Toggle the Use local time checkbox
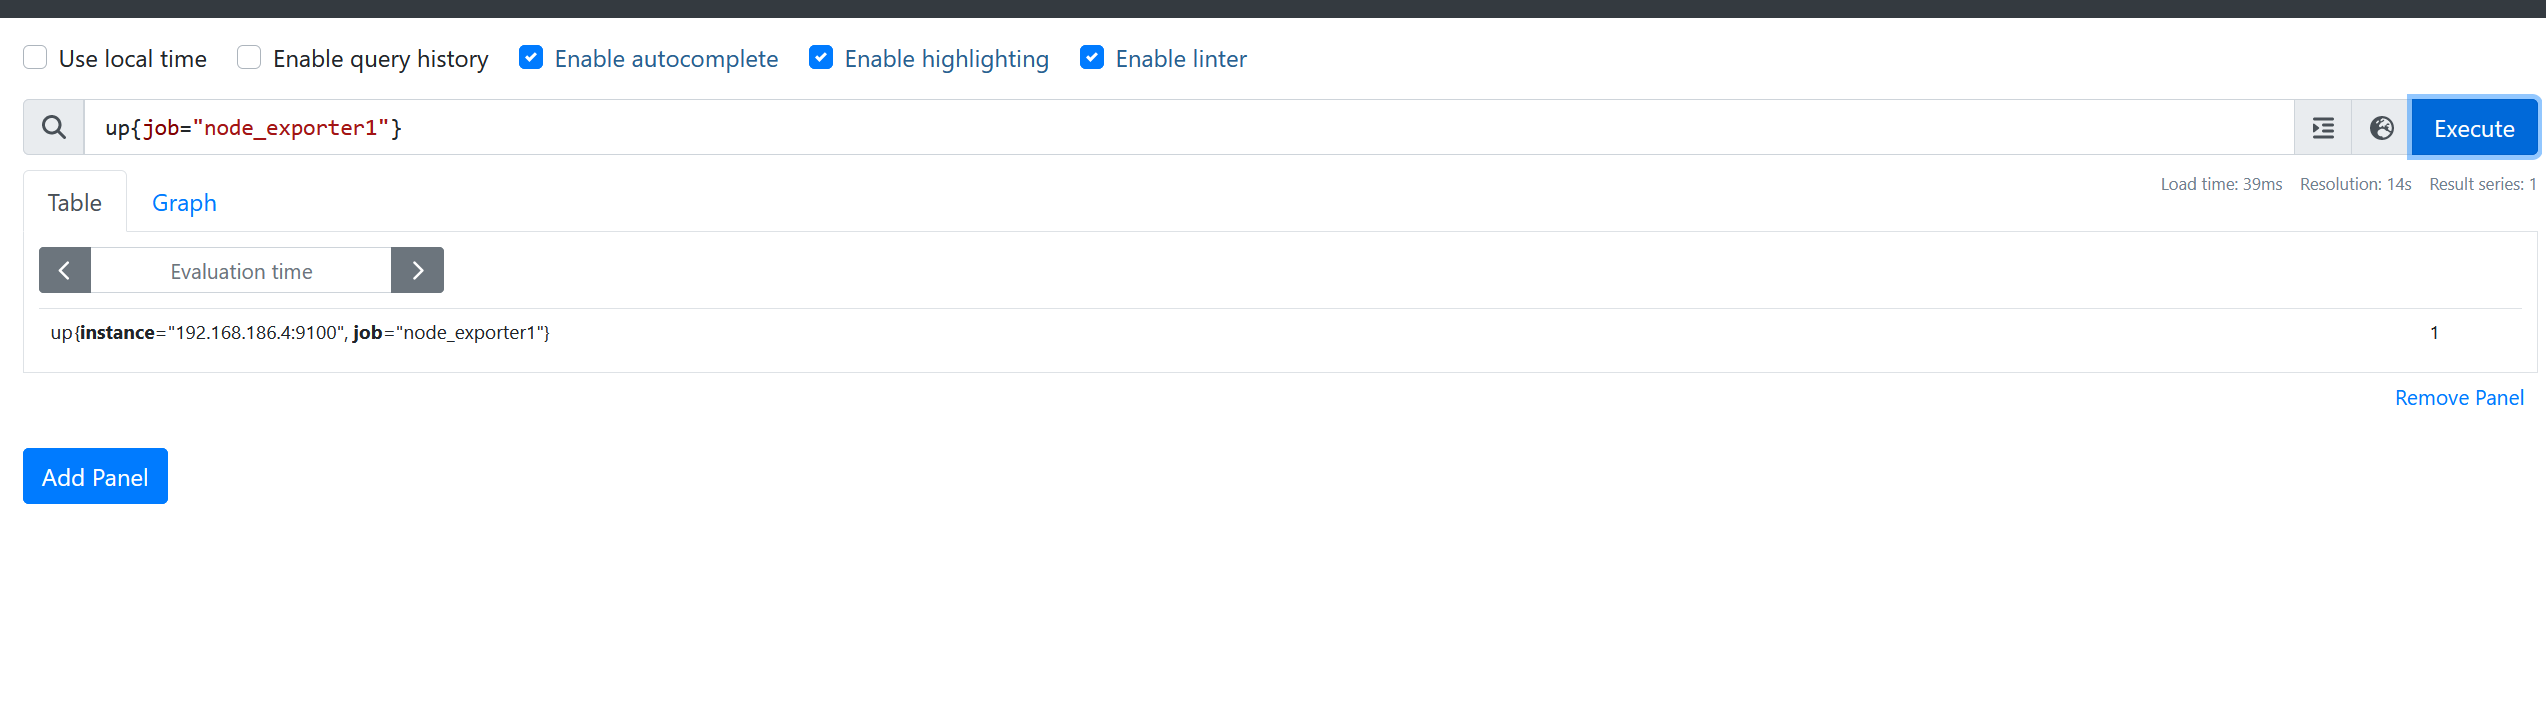Image resolution: width=2546 pixels, height=702 pixels. [x=35, y=58]
